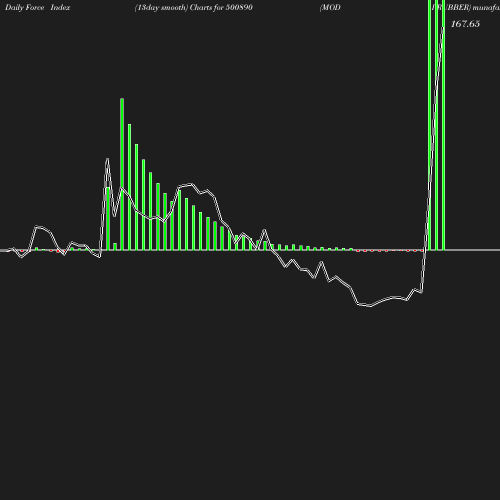Click the tallest green bar in the mid-chart cluster

point(122,174)
